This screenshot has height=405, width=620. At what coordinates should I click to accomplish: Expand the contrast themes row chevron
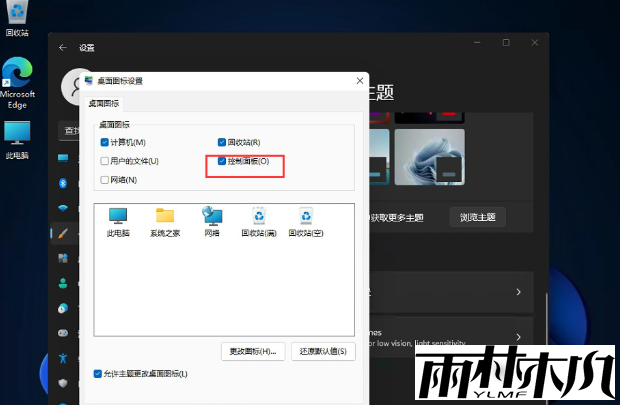(518, 338)
